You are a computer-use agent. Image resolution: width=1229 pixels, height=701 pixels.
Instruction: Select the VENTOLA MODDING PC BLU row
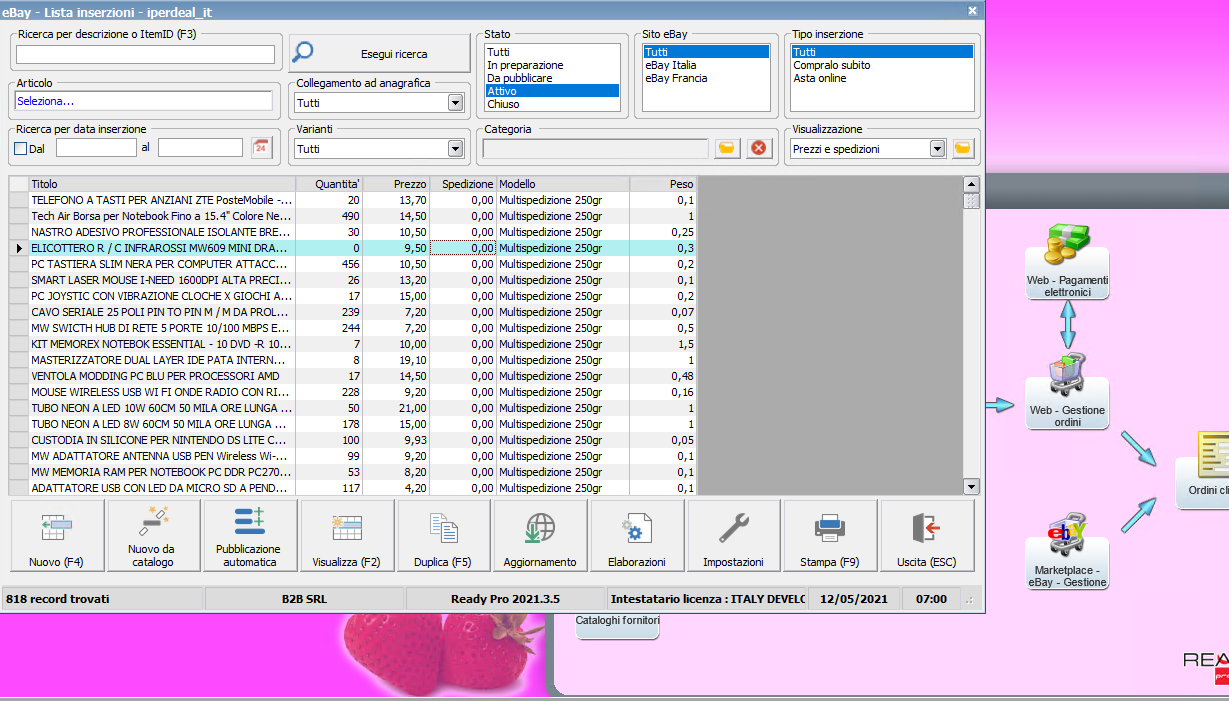coord(353,376)
